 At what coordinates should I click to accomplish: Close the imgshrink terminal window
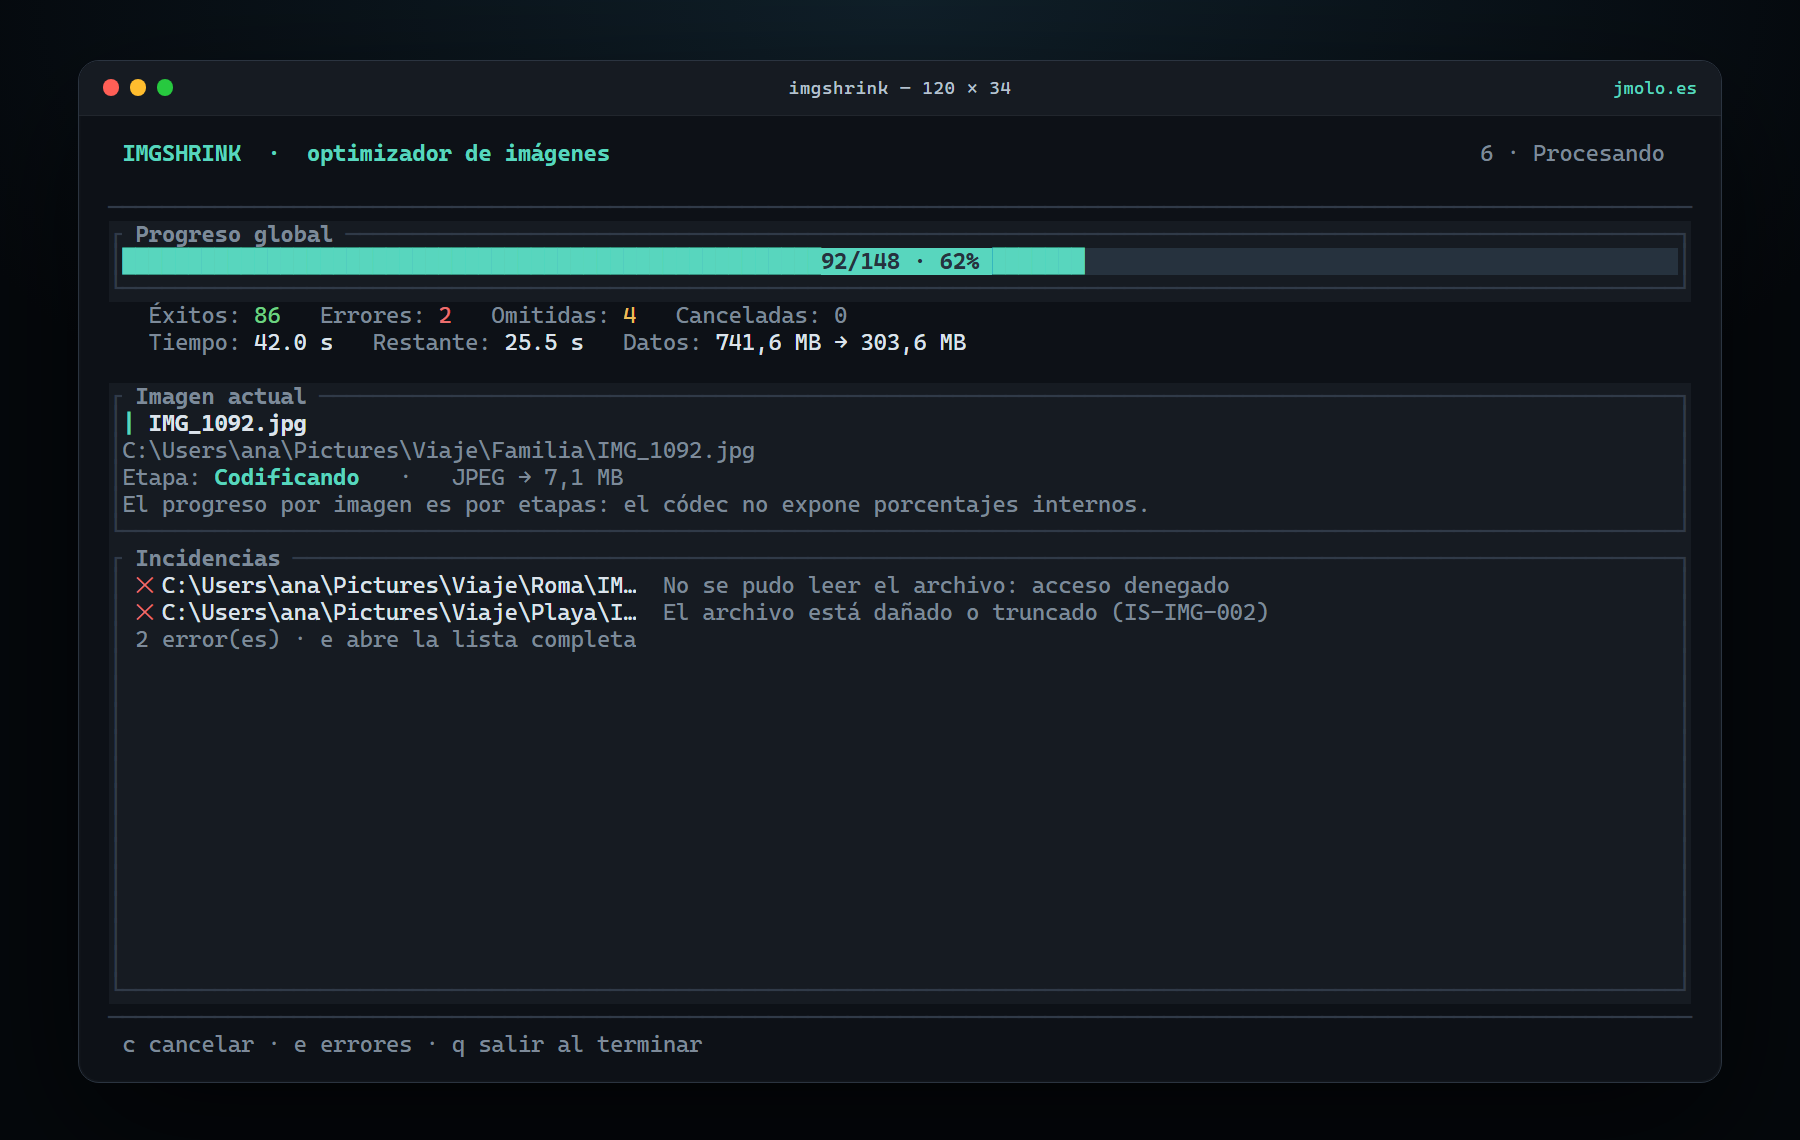(111, 88)
